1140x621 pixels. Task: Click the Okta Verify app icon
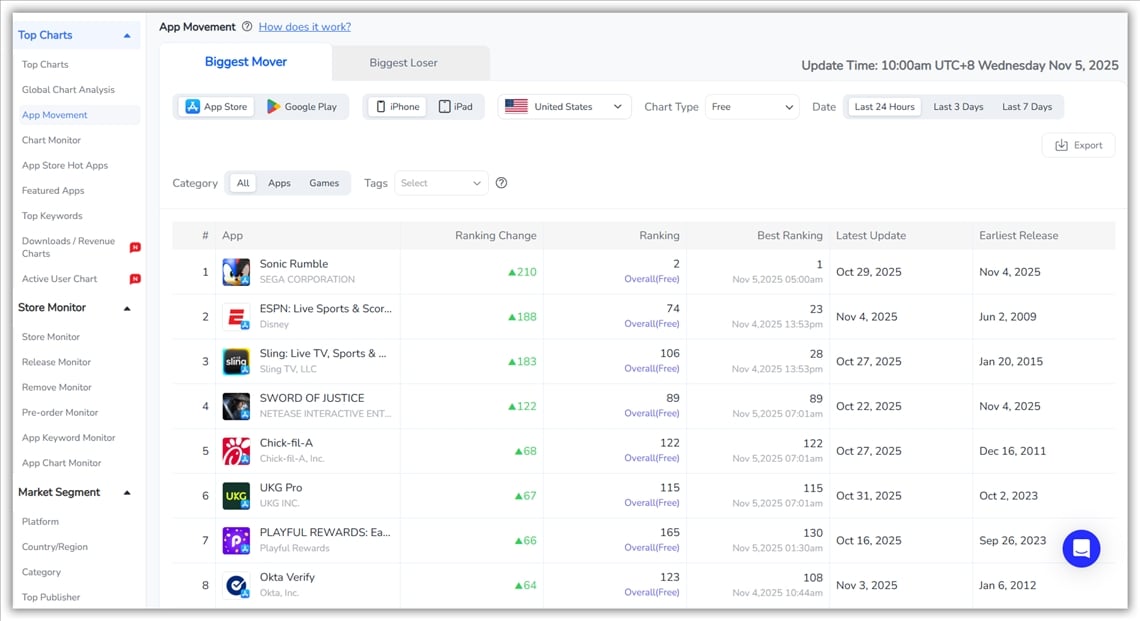click(236, 585)
